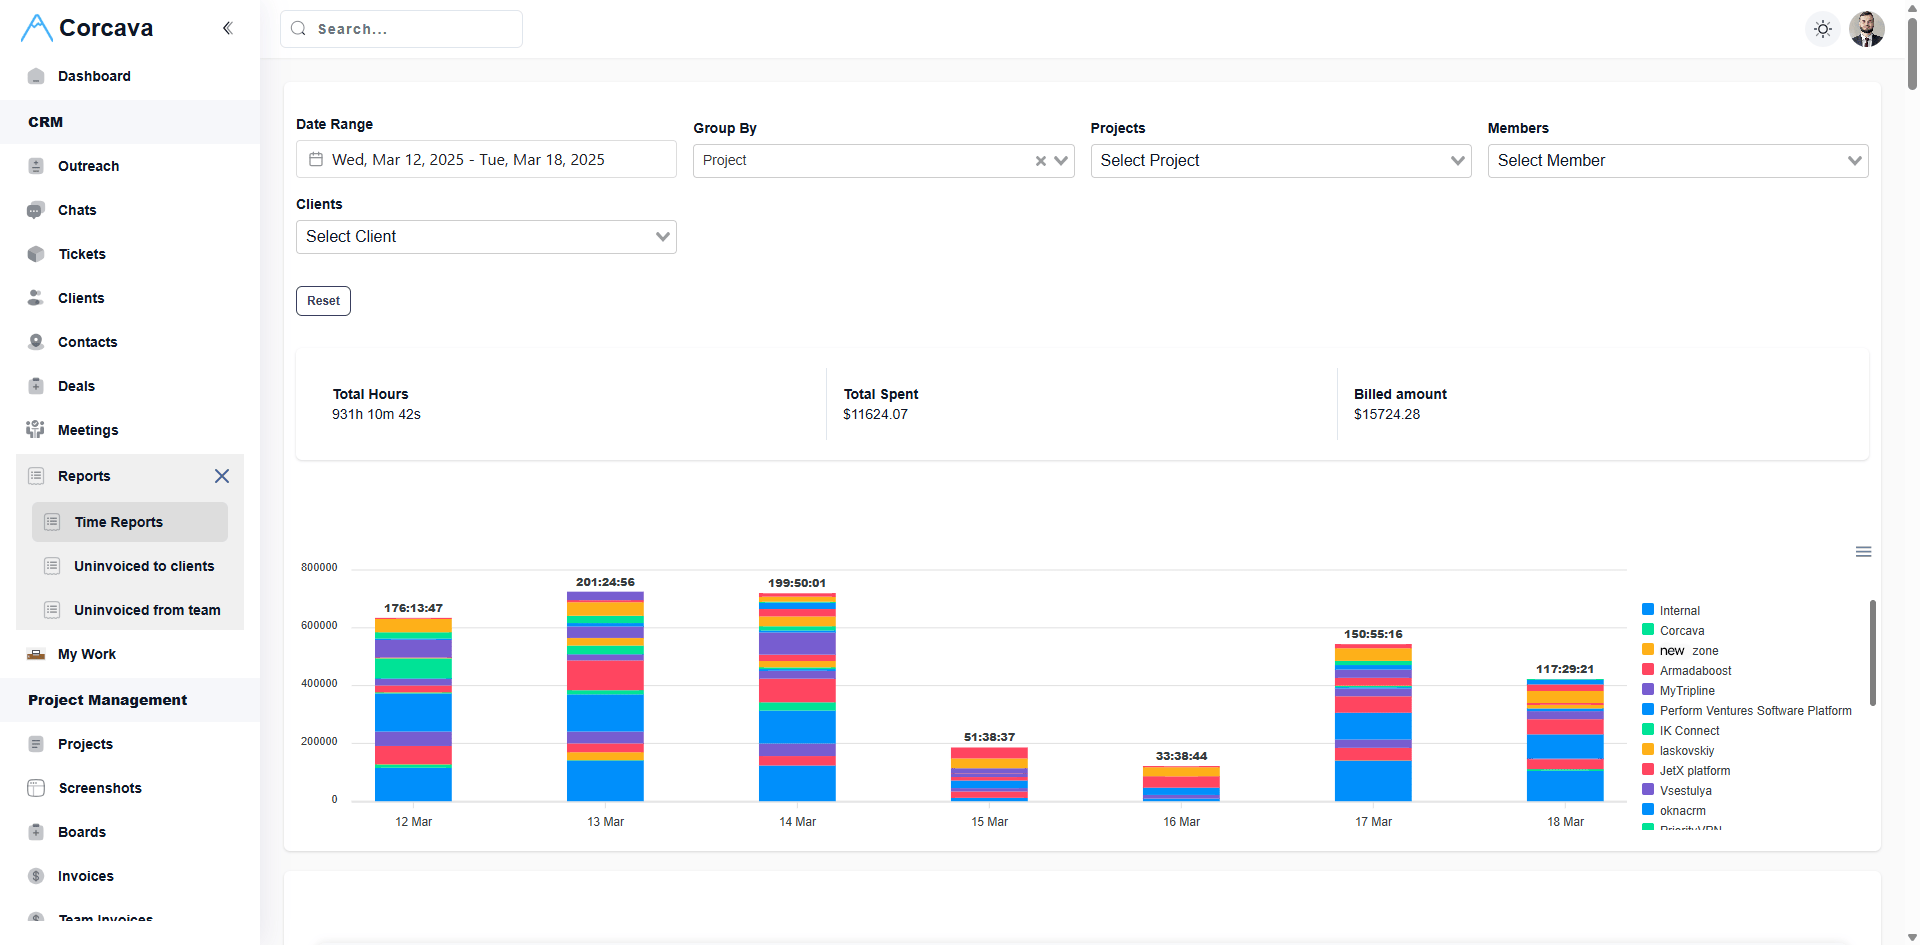The height and width of the screenshot is (945, 1920).
Task: Collapse the sidebar with double-chevron icon
Action: [227, 28]
